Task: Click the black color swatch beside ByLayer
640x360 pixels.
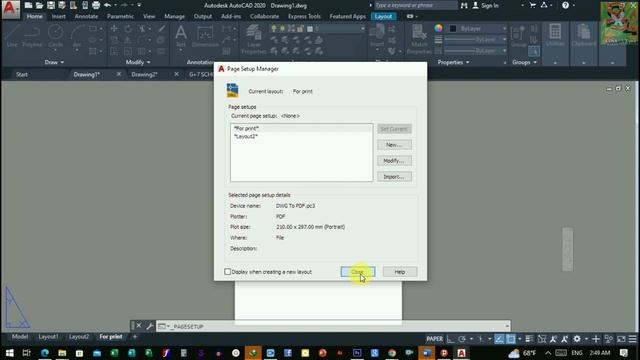Action: [x=453, y=29]
